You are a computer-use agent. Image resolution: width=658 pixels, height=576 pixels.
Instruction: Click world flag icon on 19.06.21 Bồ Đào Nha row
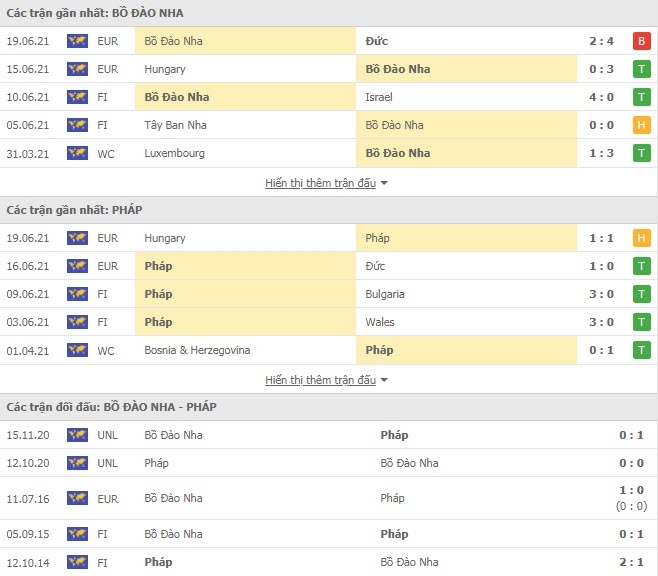(x=77, y=41)
